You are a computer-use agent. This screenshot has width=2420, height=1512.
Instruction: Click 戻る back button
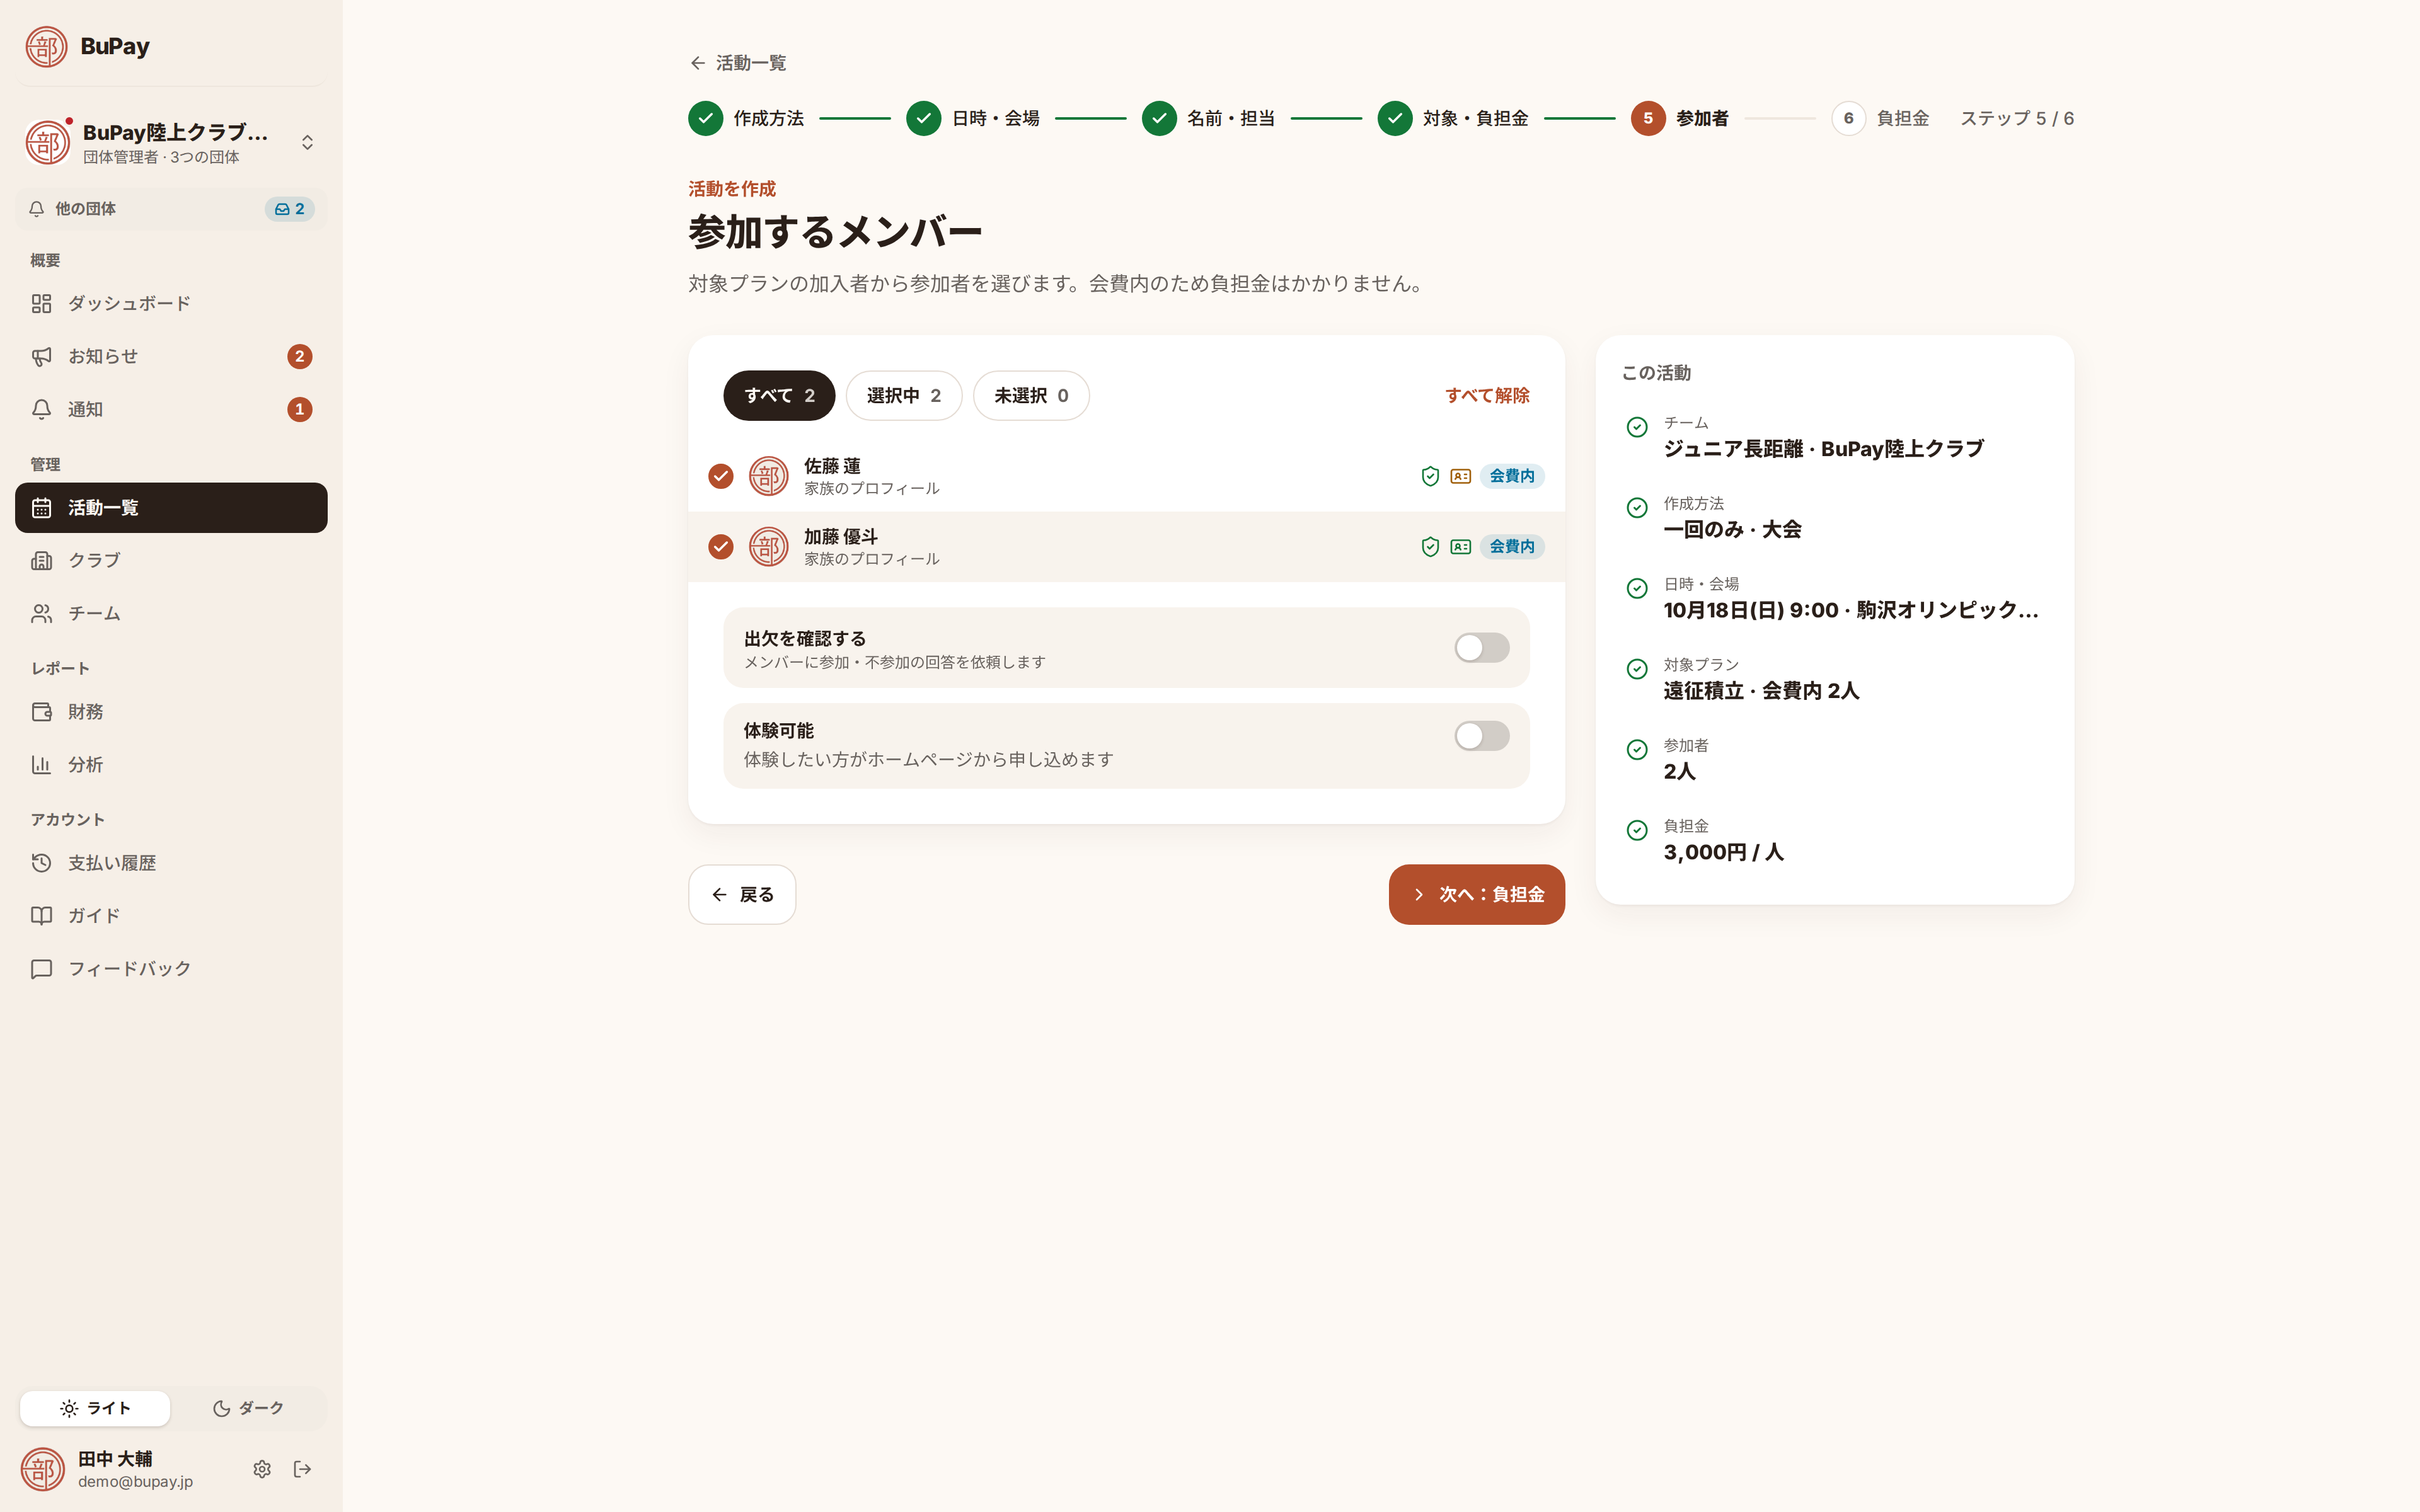point(742,895)
